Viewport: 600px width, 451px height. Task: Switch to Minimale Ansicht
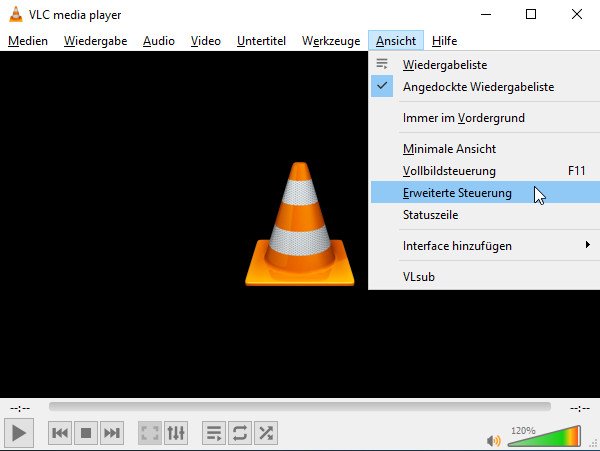pos(485,148)
